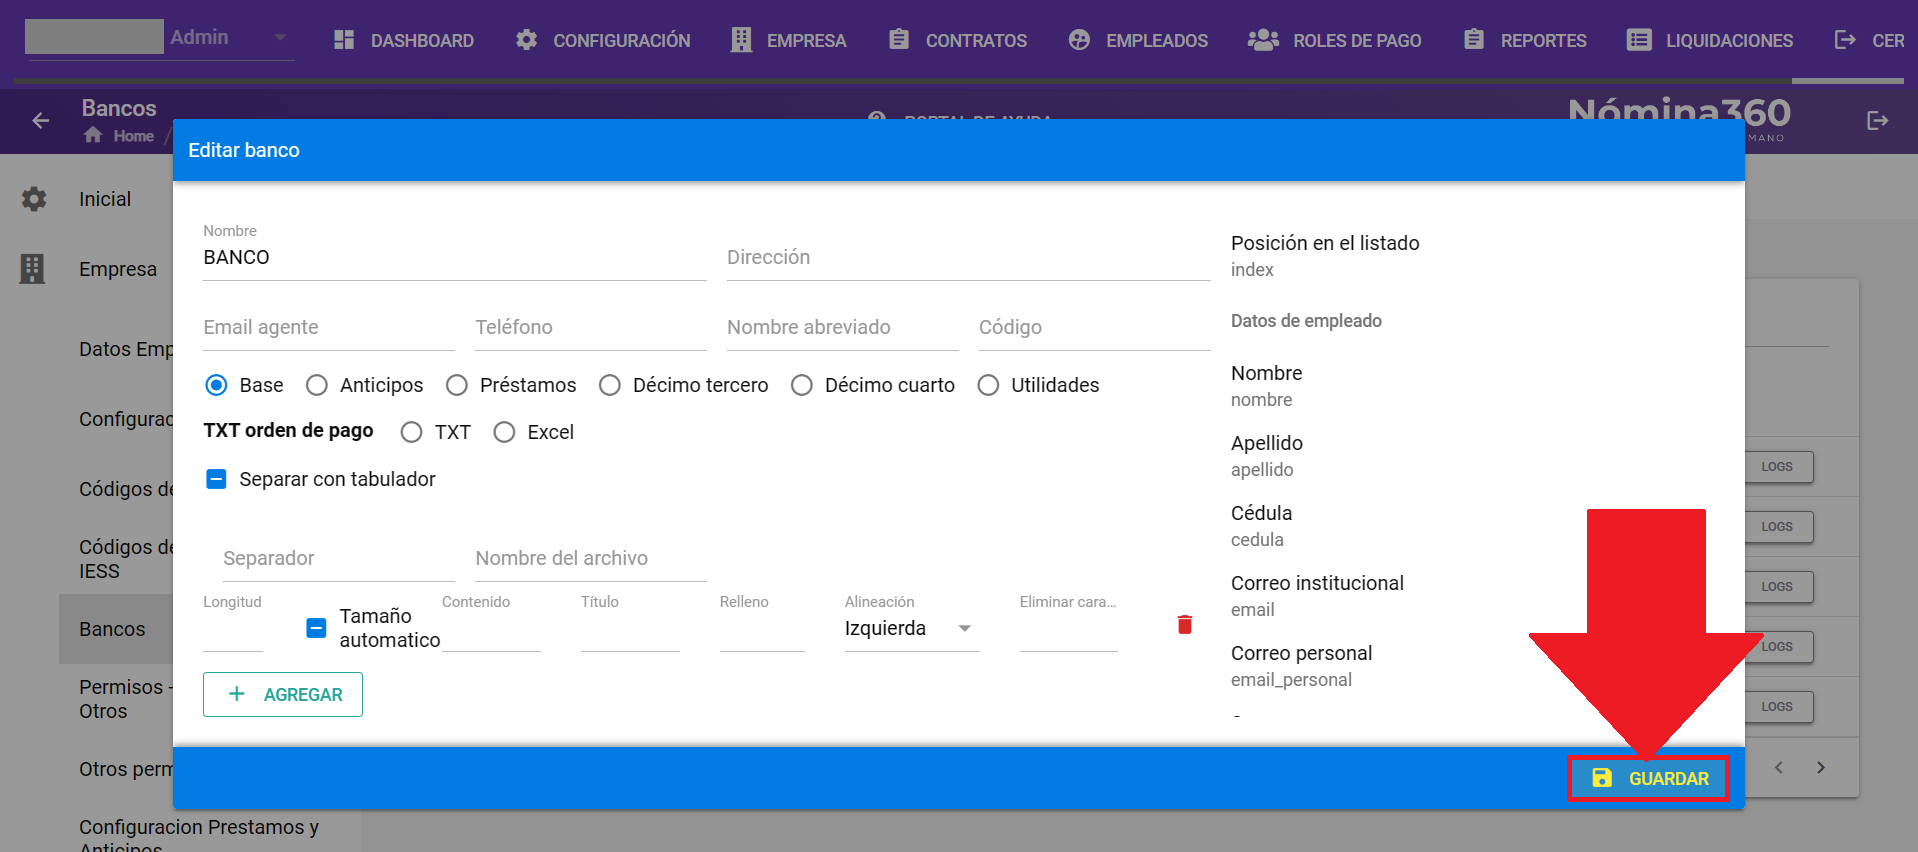Open the Alineación Izquierda dropdown

tap(911, 628)
